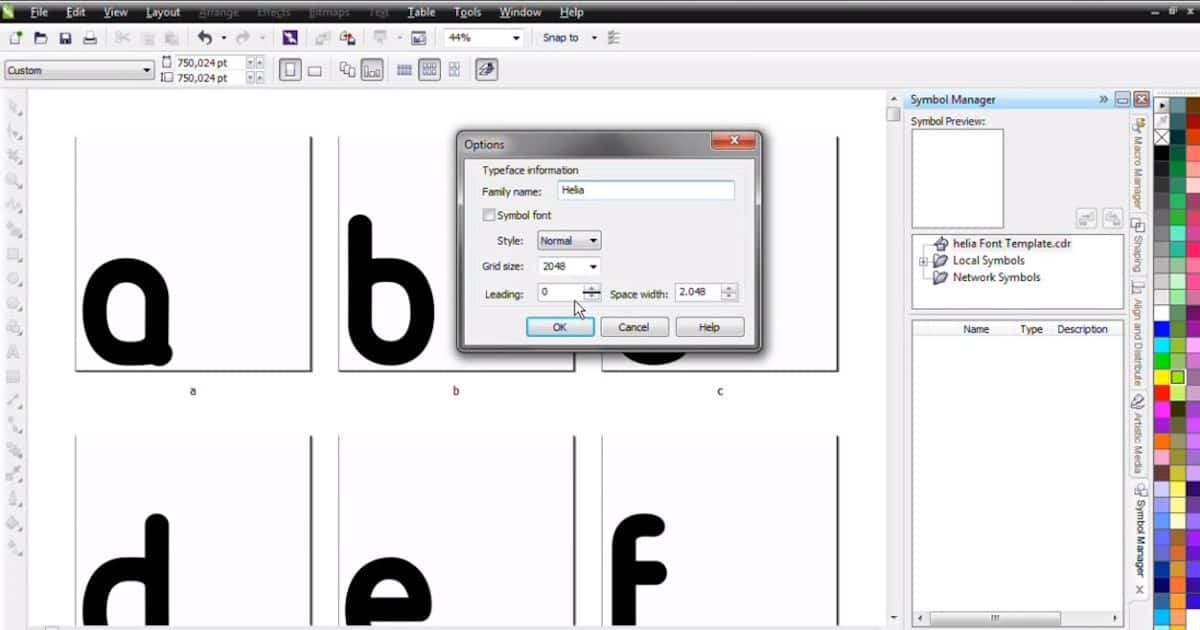Click the Save icon
Image resolution: width=1200 pixels, height=630 pixels.
tap(65, 37)
